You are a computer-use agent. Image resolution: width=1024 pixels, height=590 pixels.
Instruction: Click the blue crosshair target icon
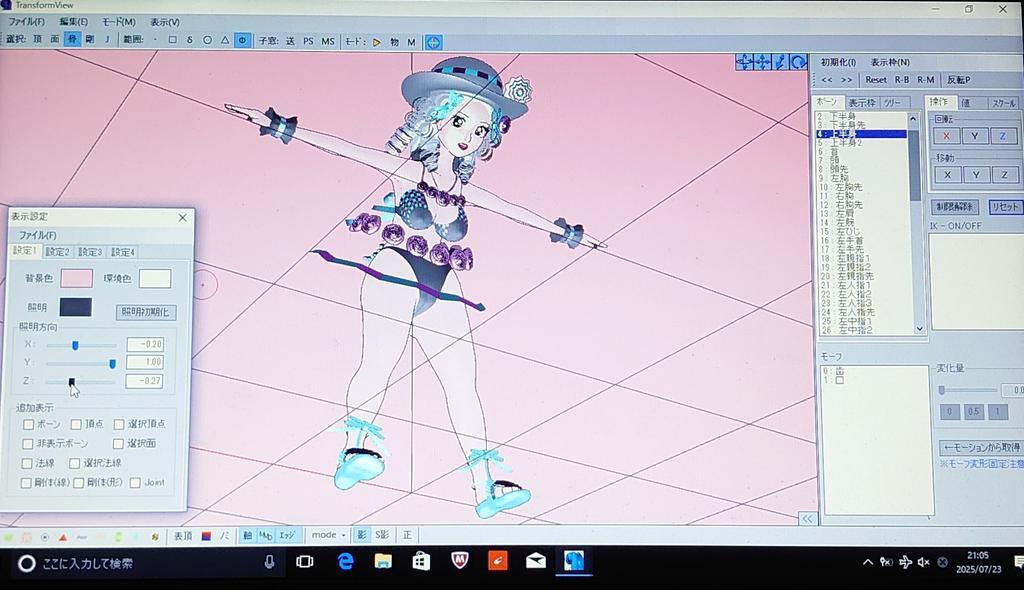433,42
